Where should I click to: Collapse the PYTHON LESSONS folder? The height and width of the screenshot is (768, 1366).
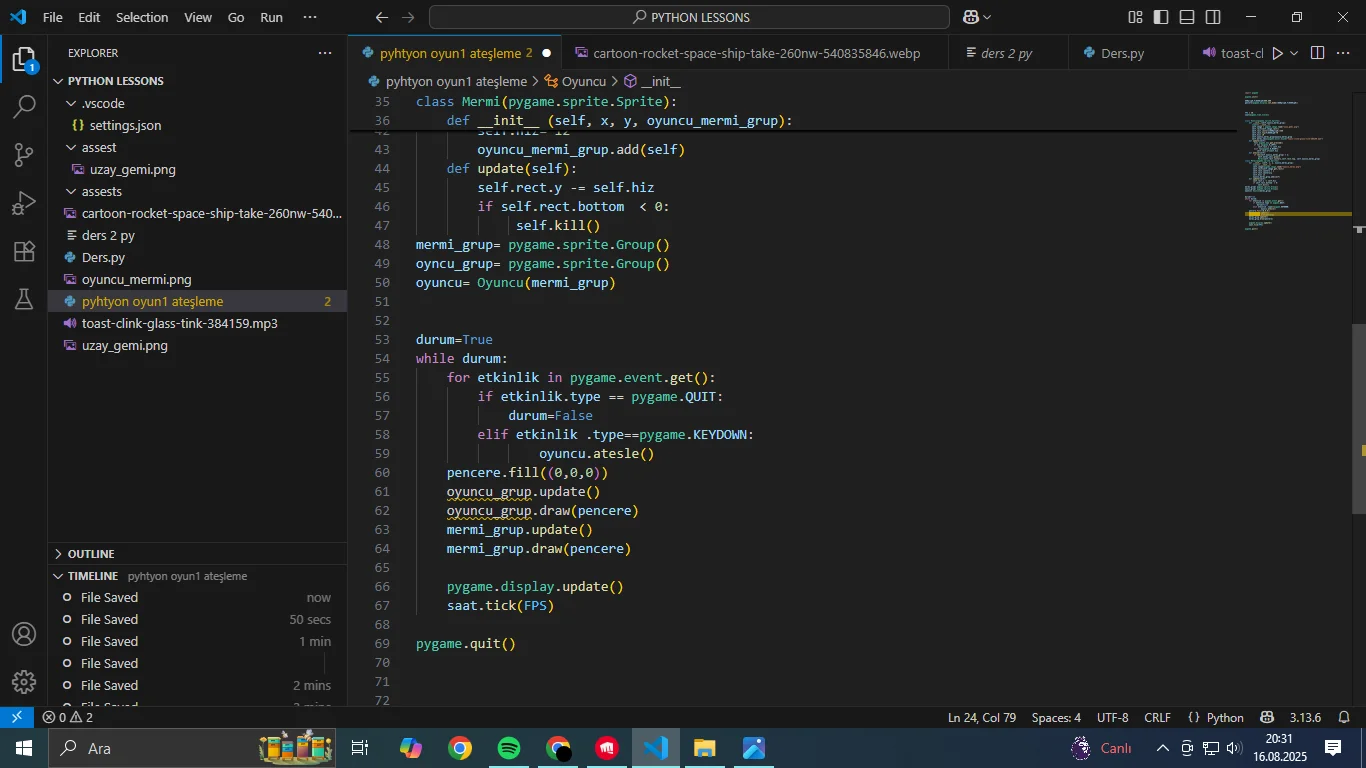[x=60, y=80]
